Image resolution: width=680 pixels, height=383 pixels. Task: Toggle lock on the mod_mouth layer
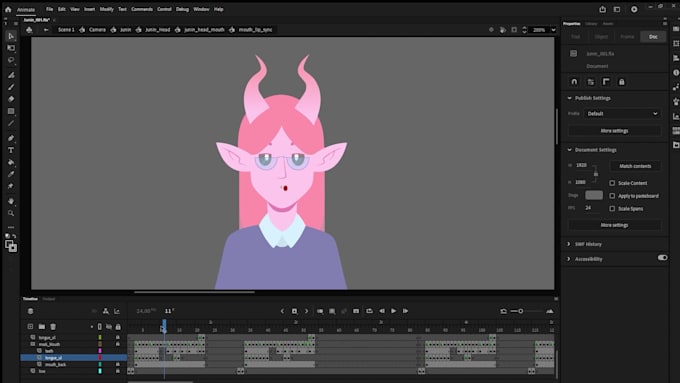[118, 344]
